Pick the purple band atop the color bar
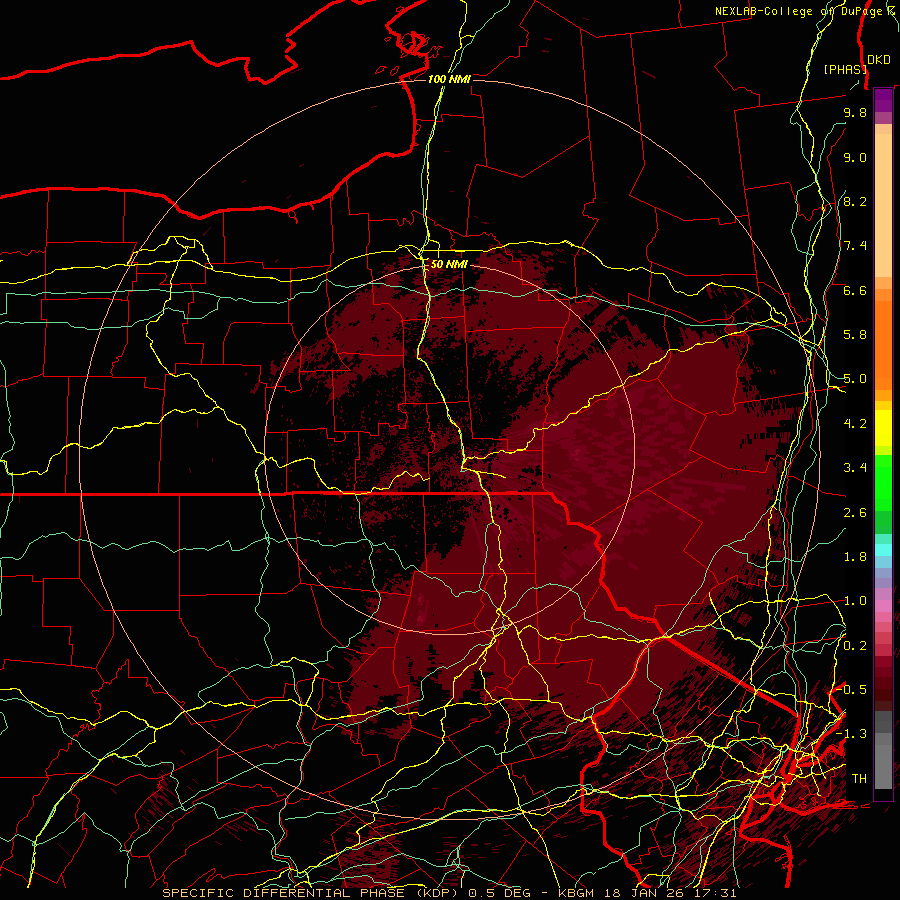900x900 pixels. [883, 100]
